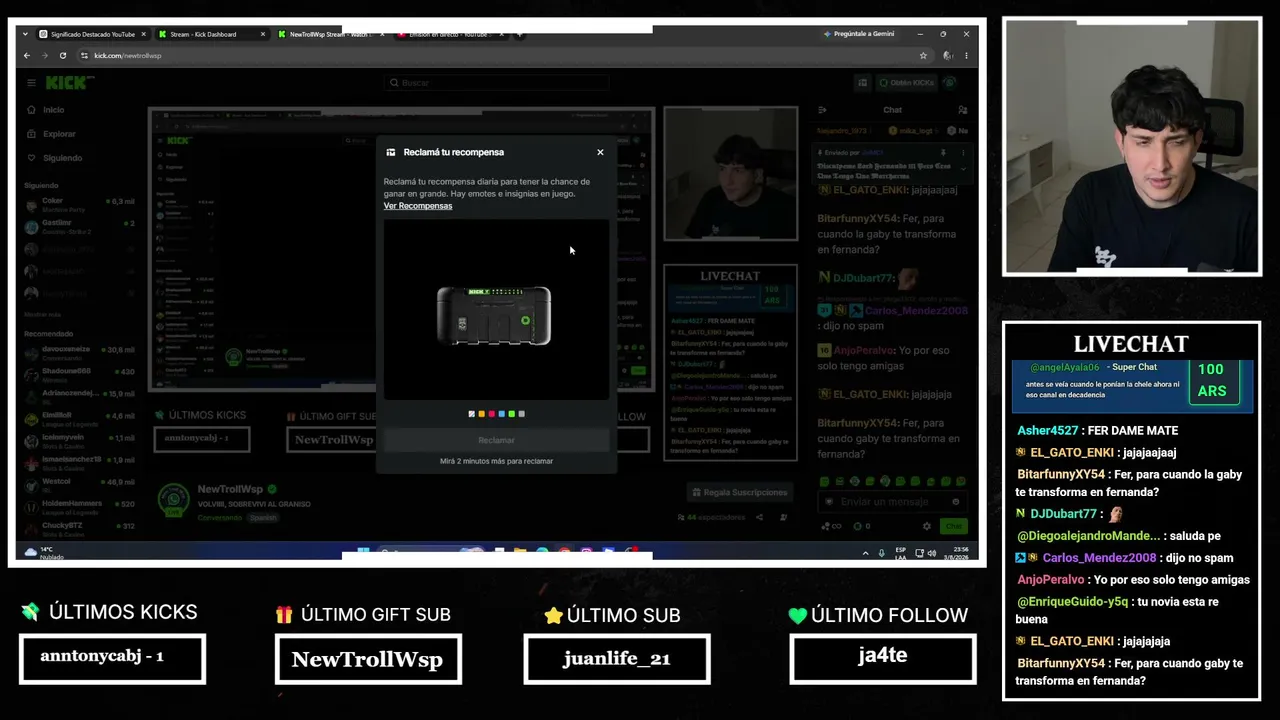Open the followed channel Coker
Screen dimensions: 1280x720
[80, 204]
